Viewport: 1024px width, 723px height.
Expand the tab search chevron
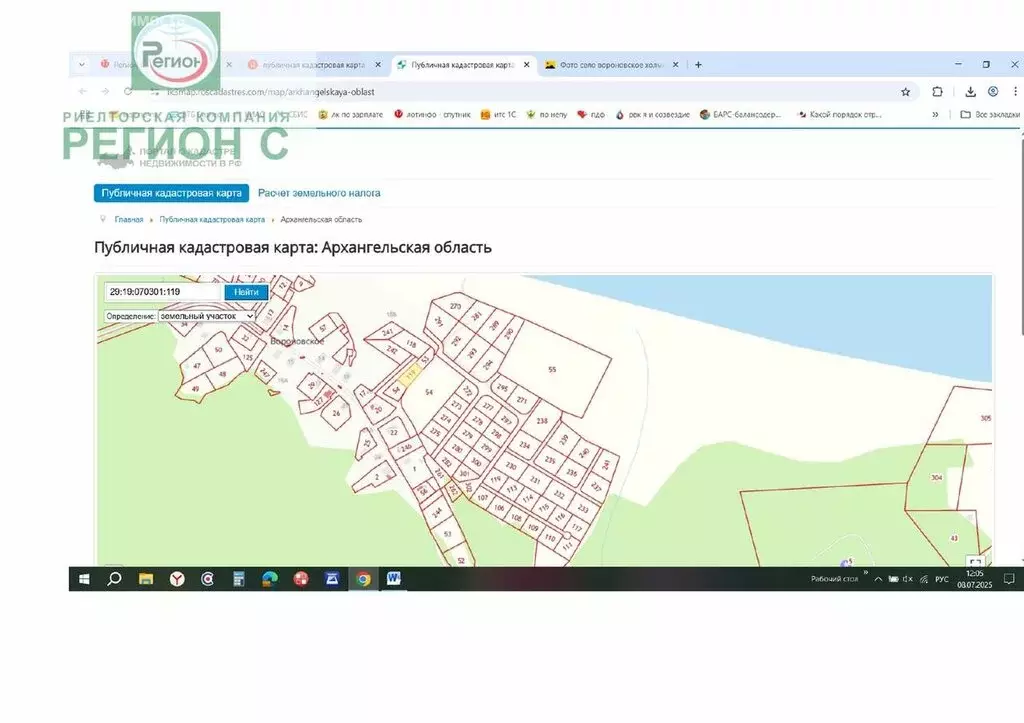[82, 65]
